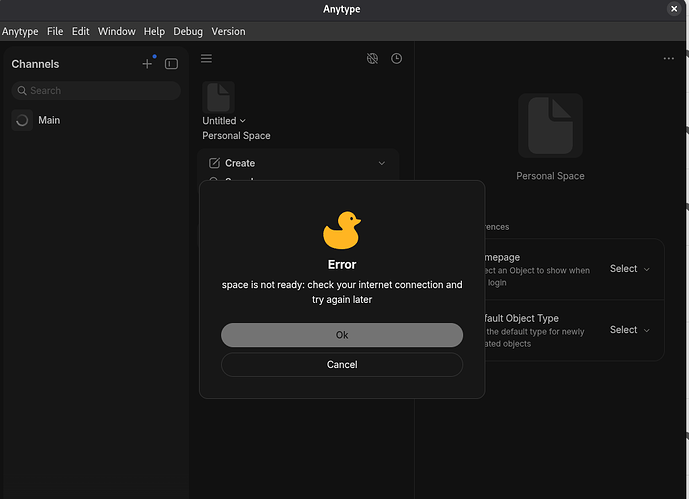Open the Default Object Type Select dropdown
The width and height of the screenshot is (689, 499).
629,330
